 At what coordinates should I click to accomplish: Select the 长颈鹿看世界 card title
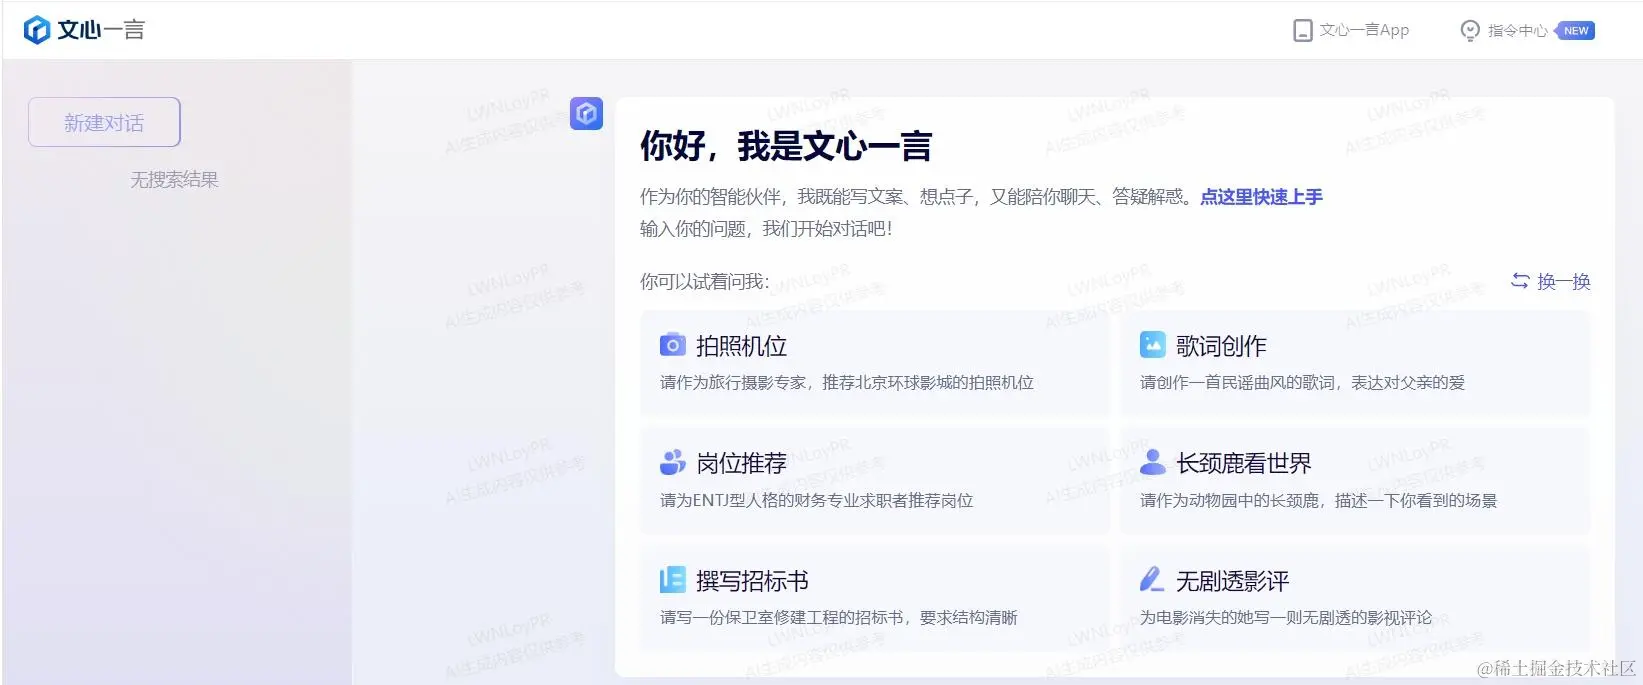[1244, 463]
